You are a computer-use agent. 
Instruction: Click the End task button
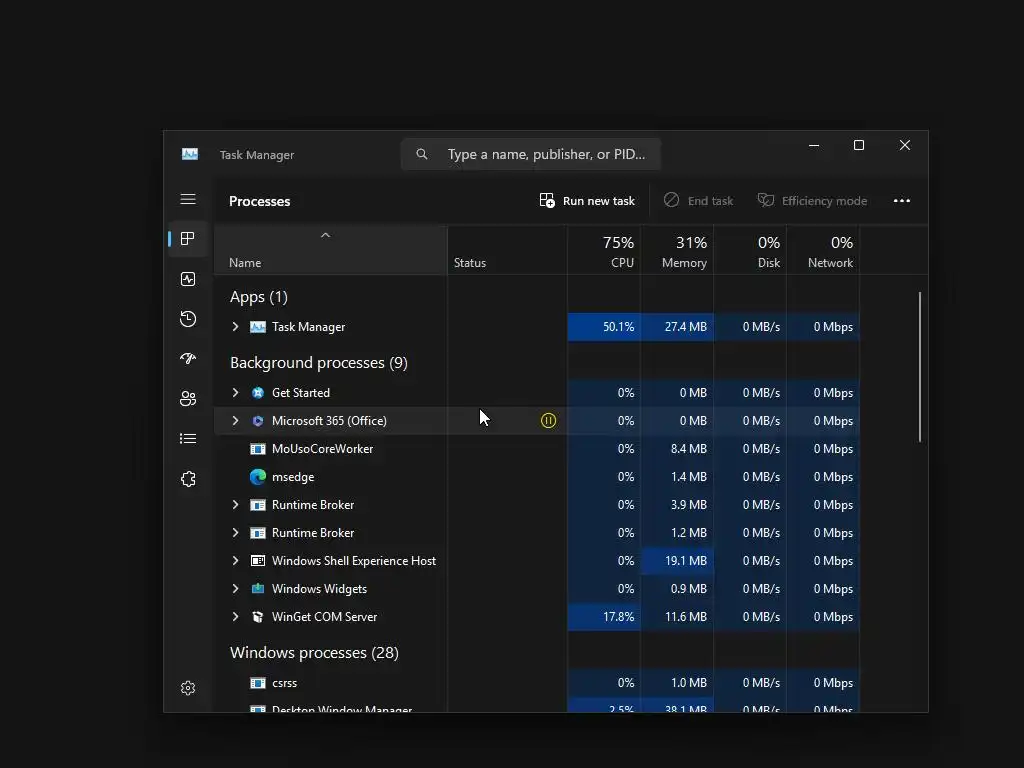698,200
